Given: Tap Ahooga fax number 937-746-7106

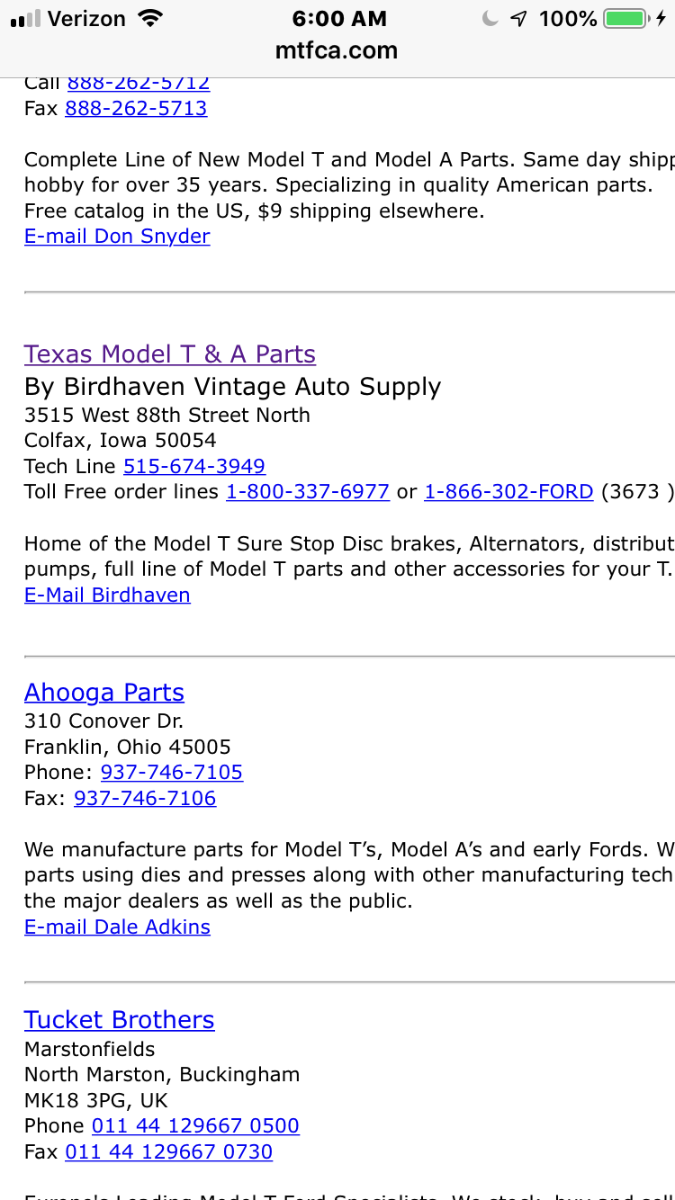Looking at the screenshot, I should [x=145, y=798].
